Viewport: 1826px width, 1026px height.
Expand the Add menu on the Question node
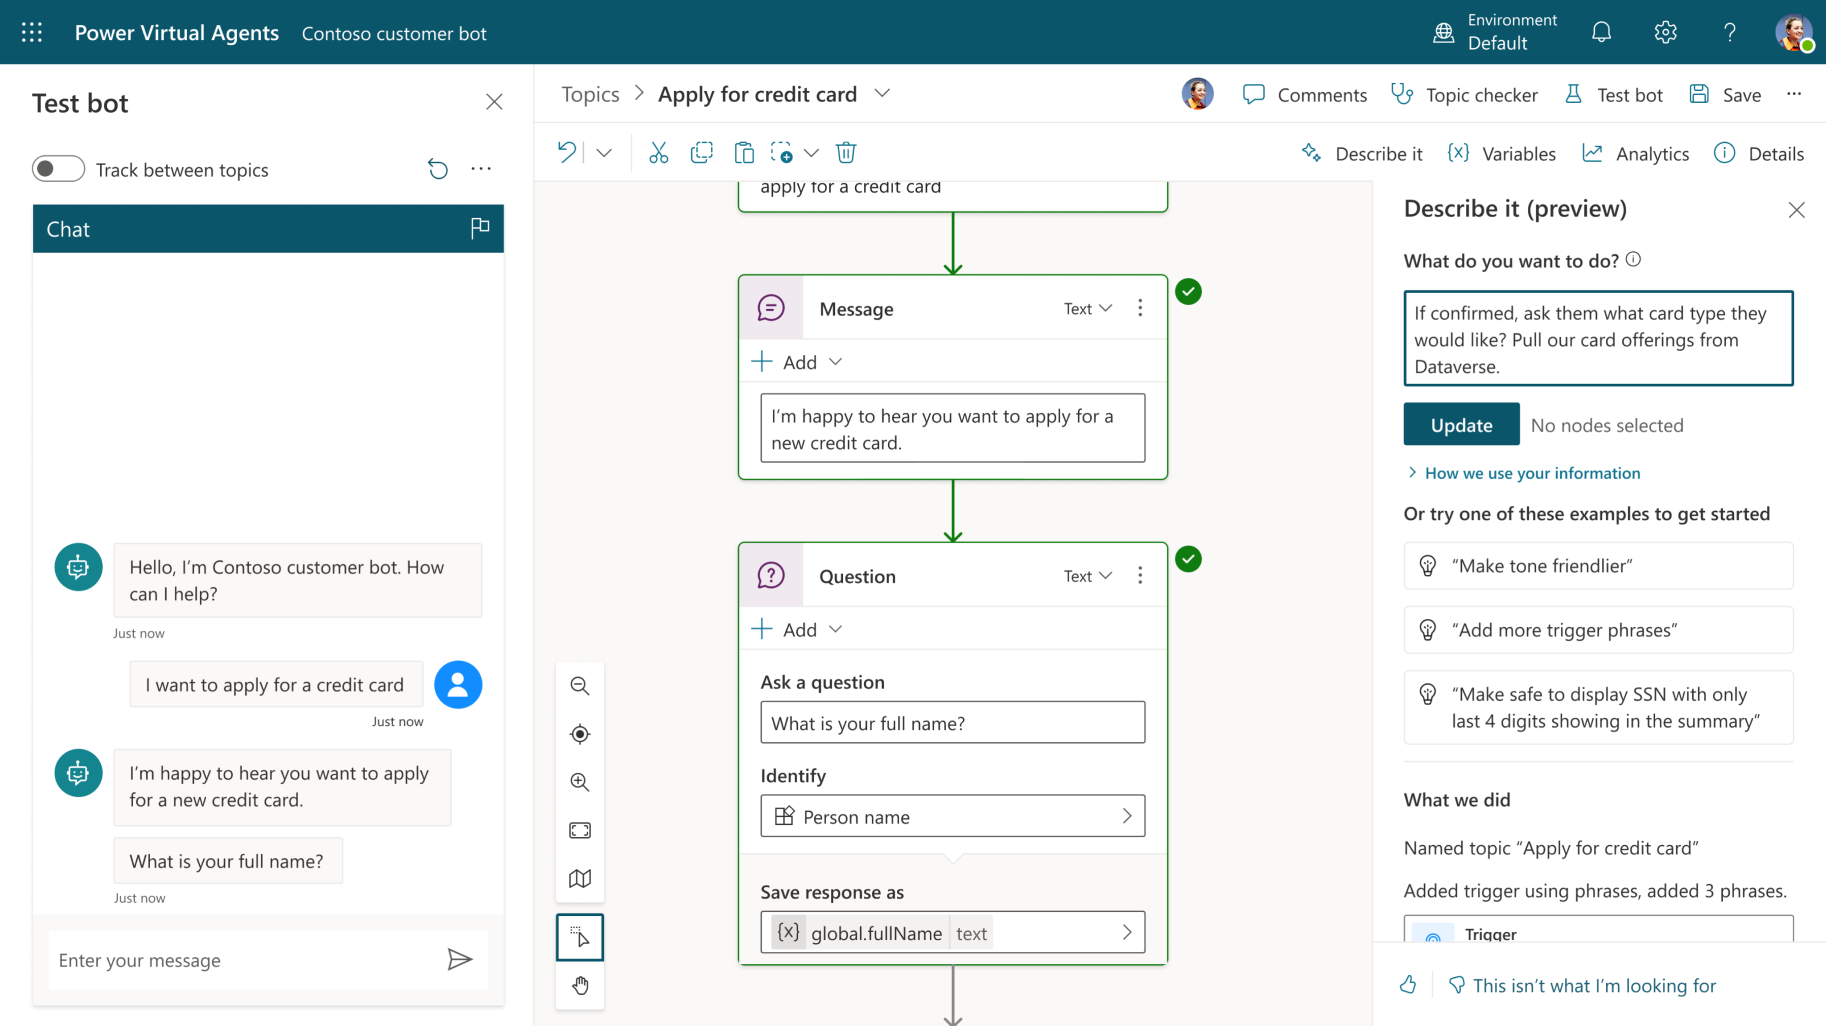[x=836, y=629]
